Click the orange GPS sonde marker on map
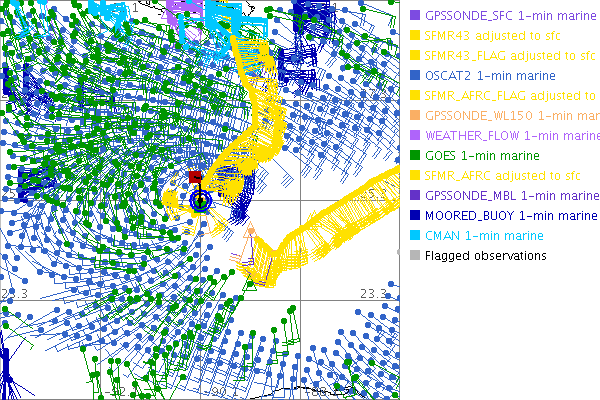This screenshot has width=600, height=400. coord(251,231)
